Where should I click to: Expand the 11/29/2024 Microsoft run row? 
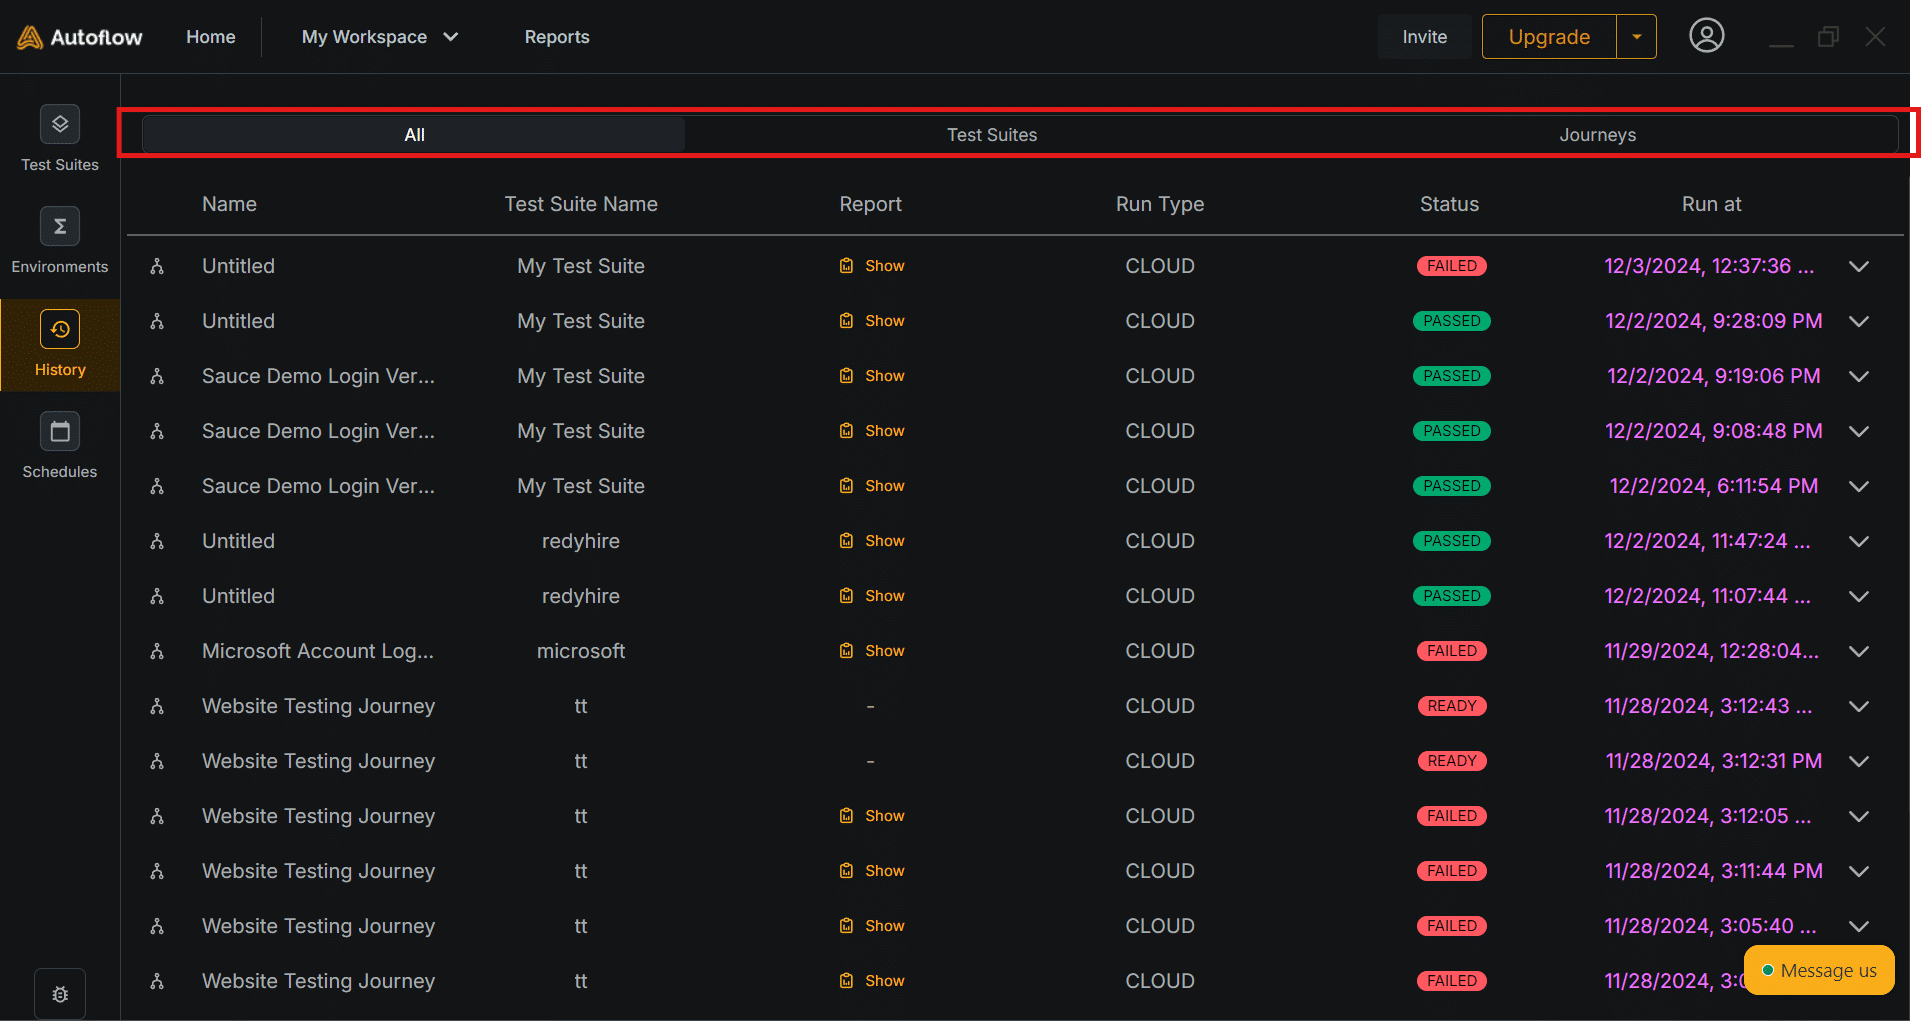point(1858,651)
